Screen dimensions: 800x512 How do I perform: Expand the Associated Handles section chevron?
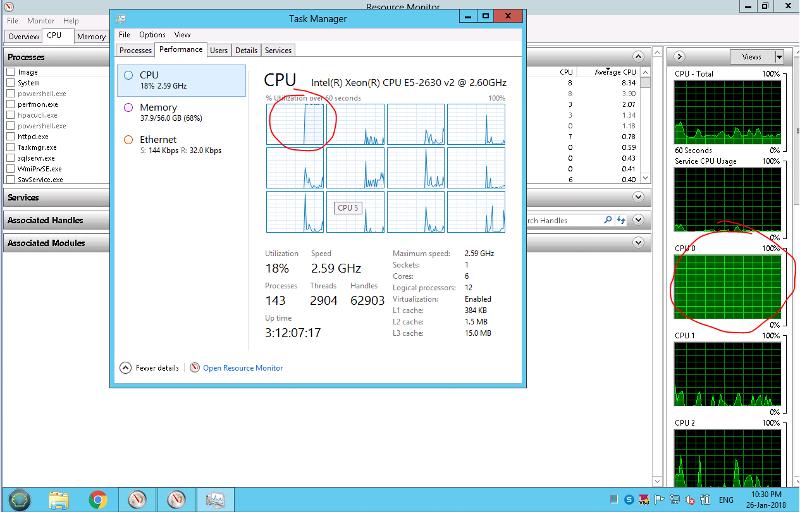pyautogui.click(x=638, y=220)
